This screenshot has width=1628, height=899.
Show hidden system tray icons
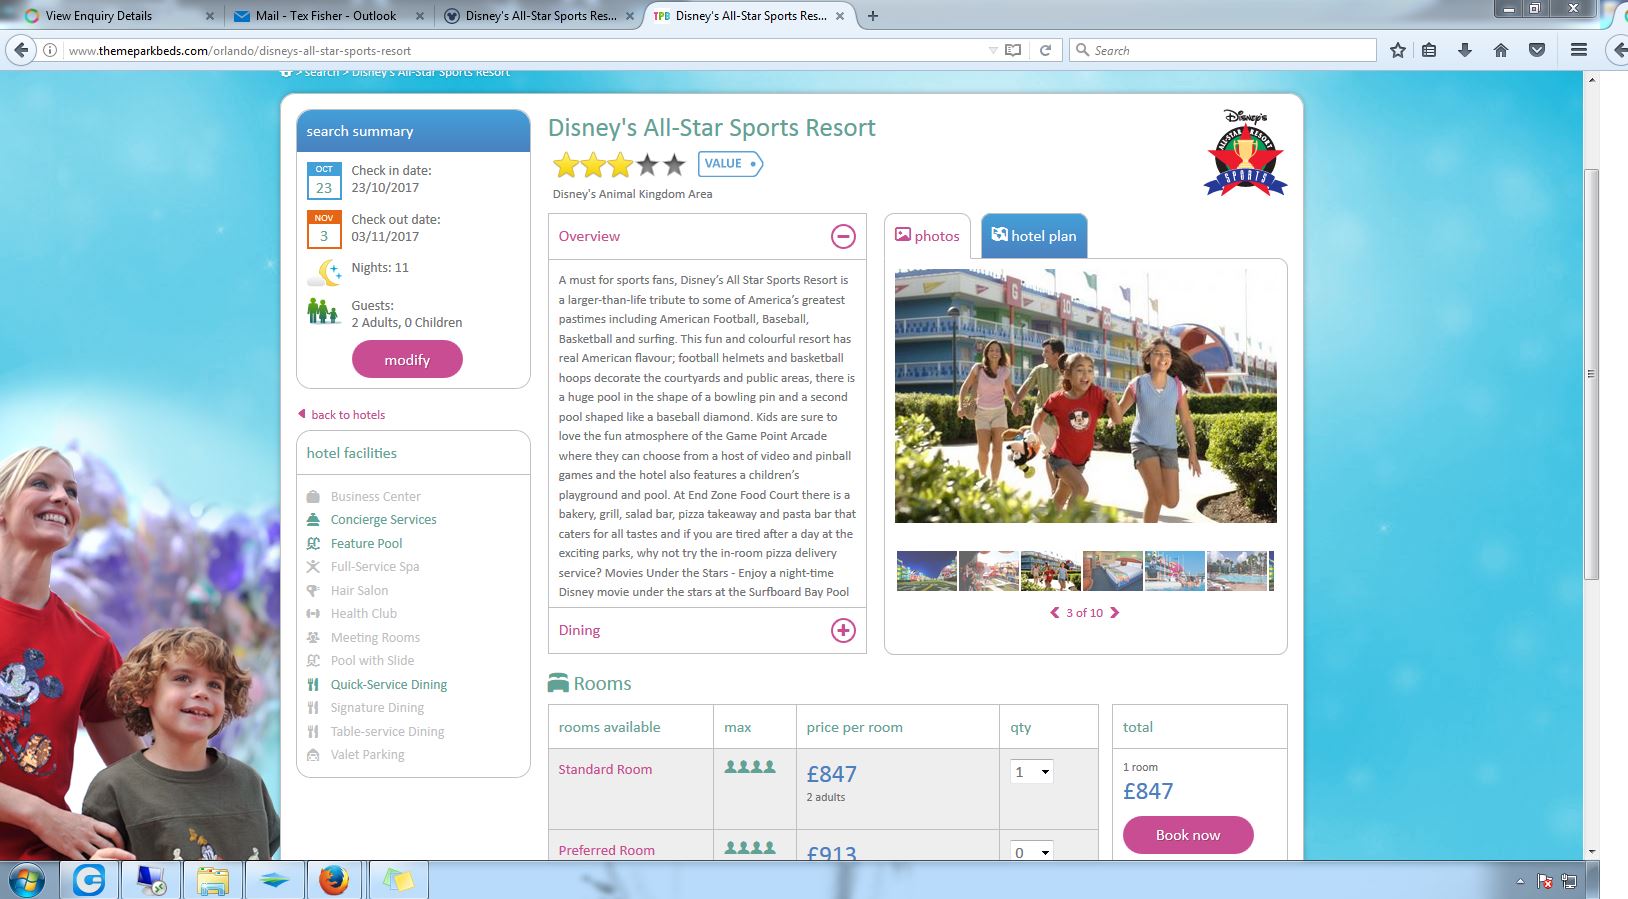click(1520, 882)
